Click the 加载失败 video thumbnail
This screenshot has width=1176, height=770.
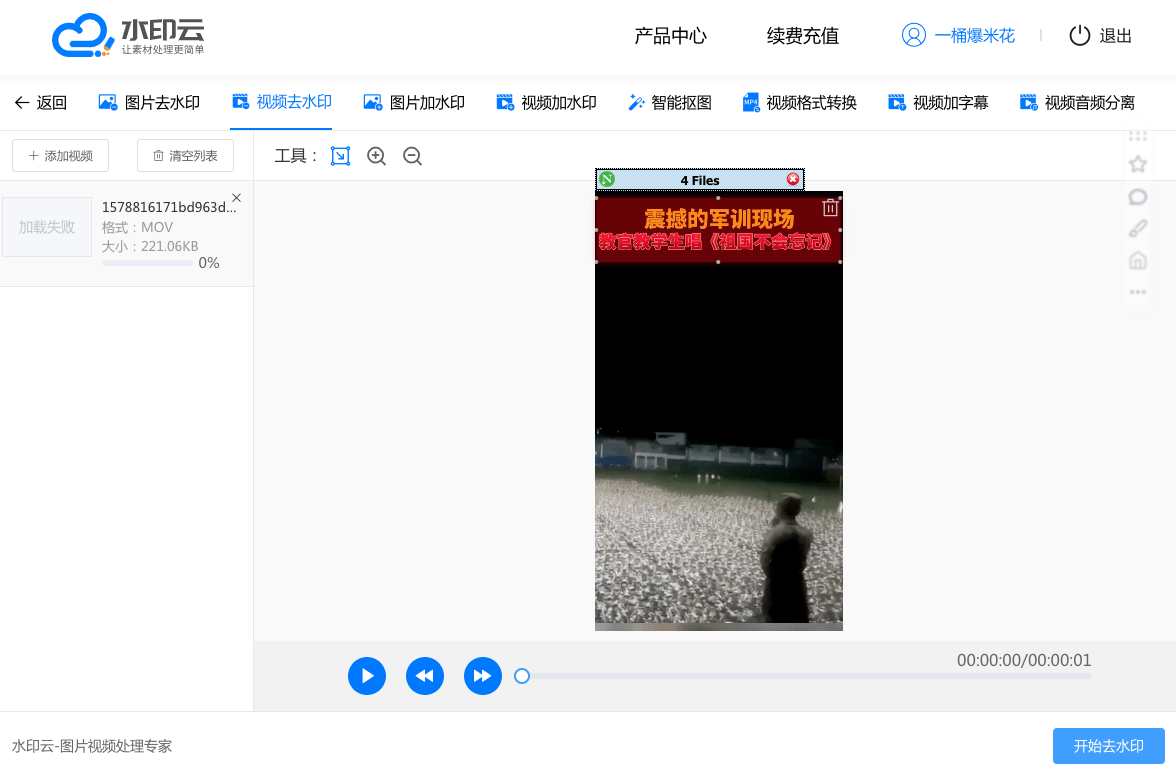pos(46,227)
